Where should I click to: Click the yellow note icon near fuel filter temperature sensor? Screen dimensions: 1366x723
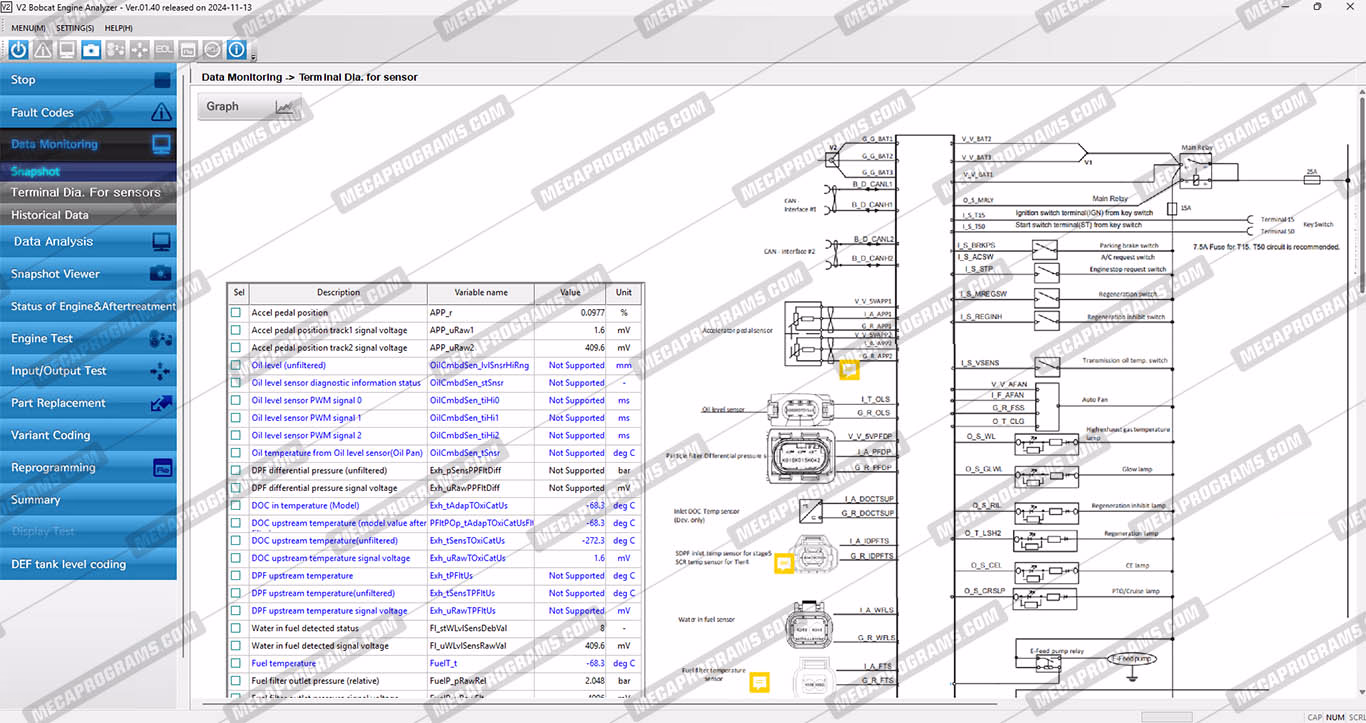tap(760, 682)
